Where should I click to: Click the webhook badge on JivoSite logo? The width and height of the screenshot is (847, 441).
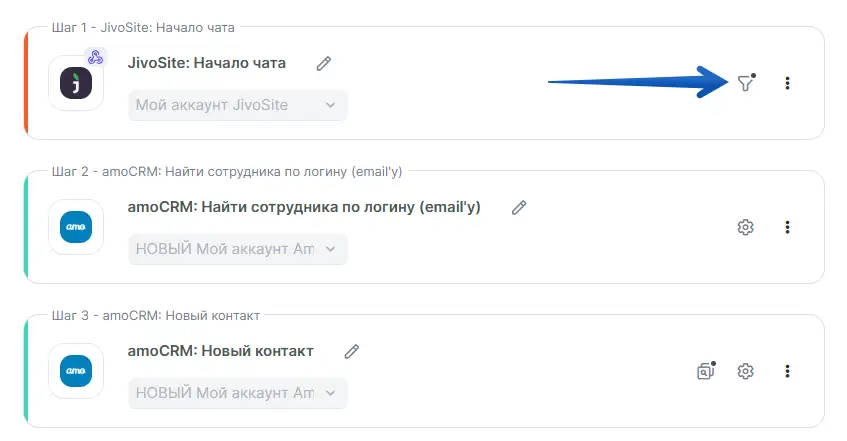pos(96,57)
